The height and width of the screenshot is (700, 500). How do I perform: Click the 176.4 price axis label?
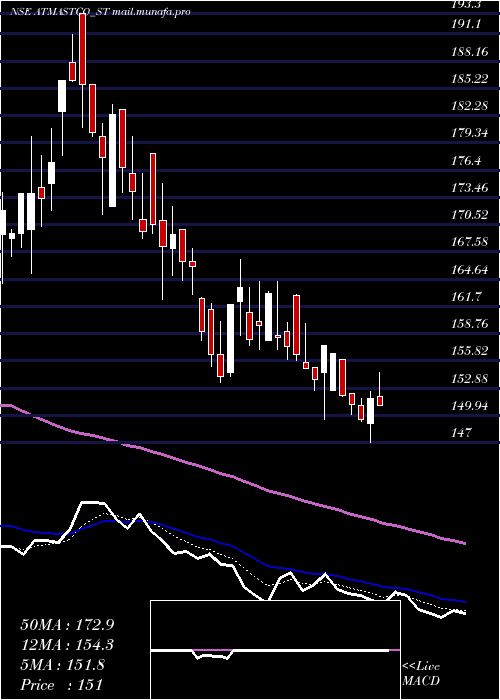467,161
